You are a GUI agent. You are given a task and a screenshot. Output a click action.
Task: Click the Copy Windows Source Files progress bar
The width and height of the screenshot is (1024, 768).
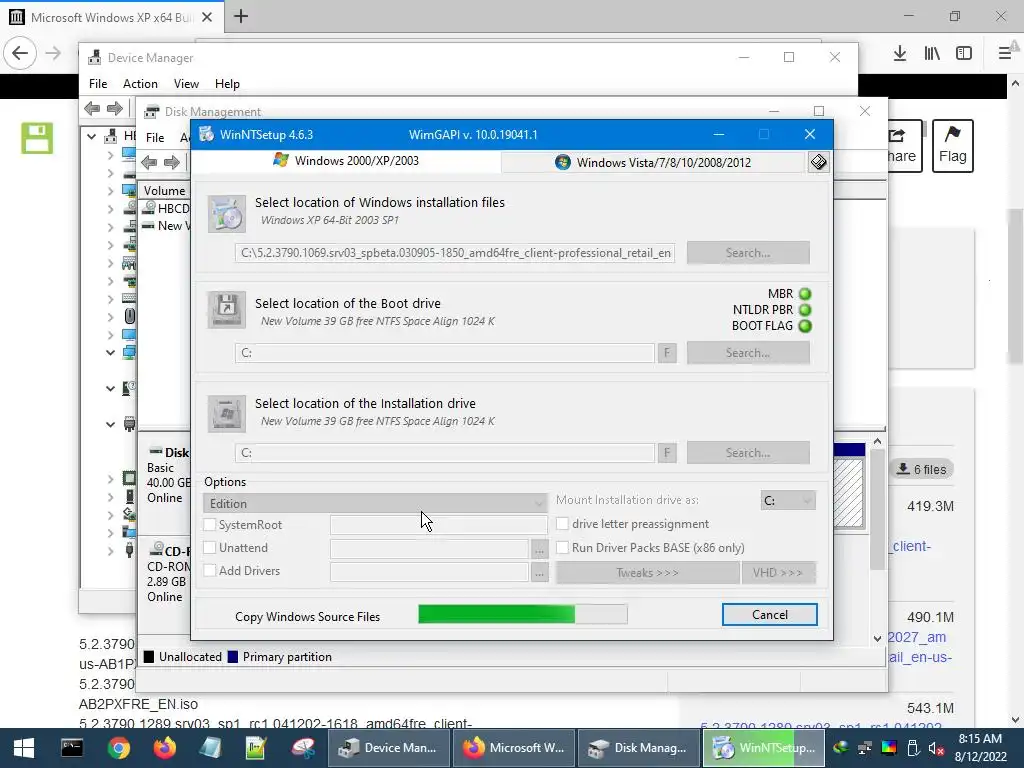(x=522, y=614)
